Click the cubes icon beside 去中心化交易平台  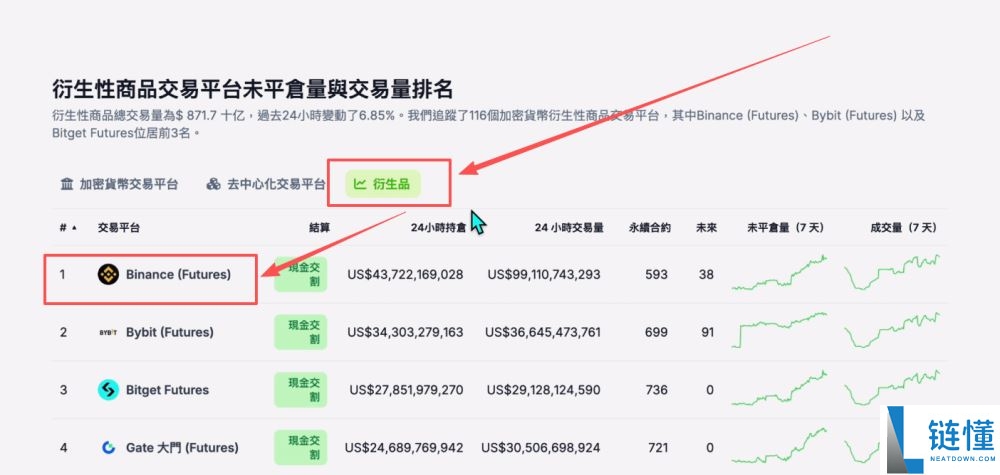pyautogui.click(x=214, y=184)
